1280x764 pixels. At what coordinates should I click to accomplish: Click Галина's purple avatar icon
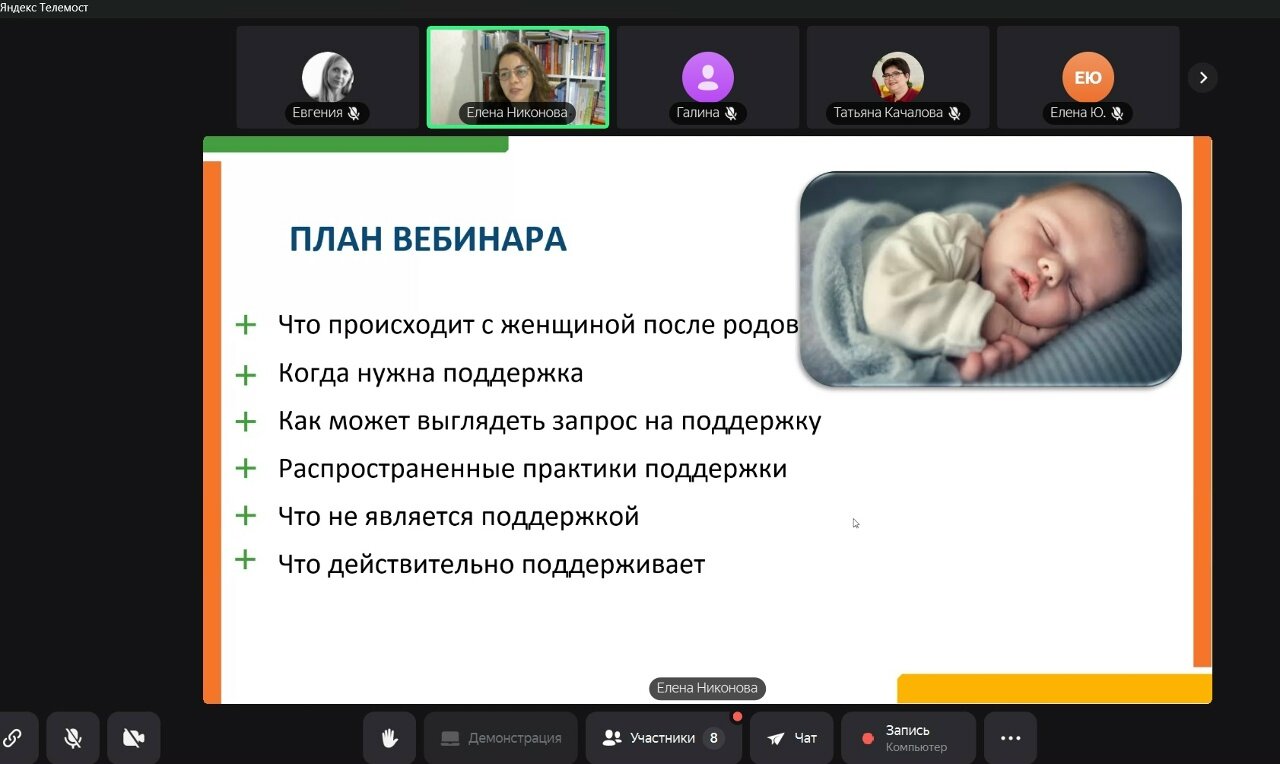point(708,77)
